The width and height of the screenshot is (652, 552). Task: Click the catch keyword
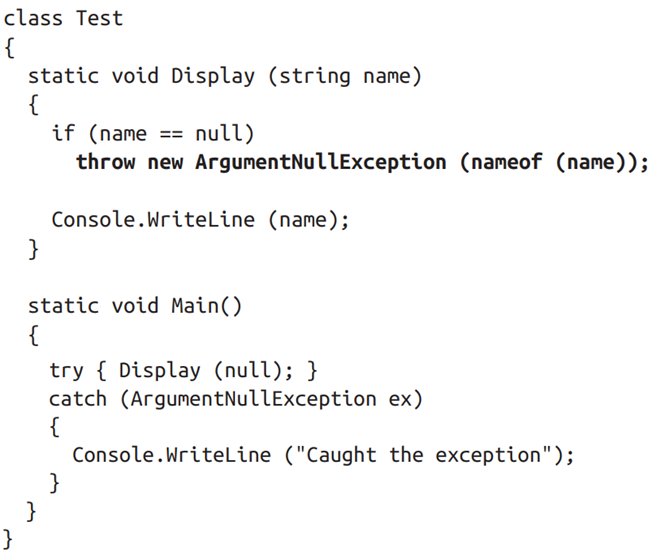point(78,399)
